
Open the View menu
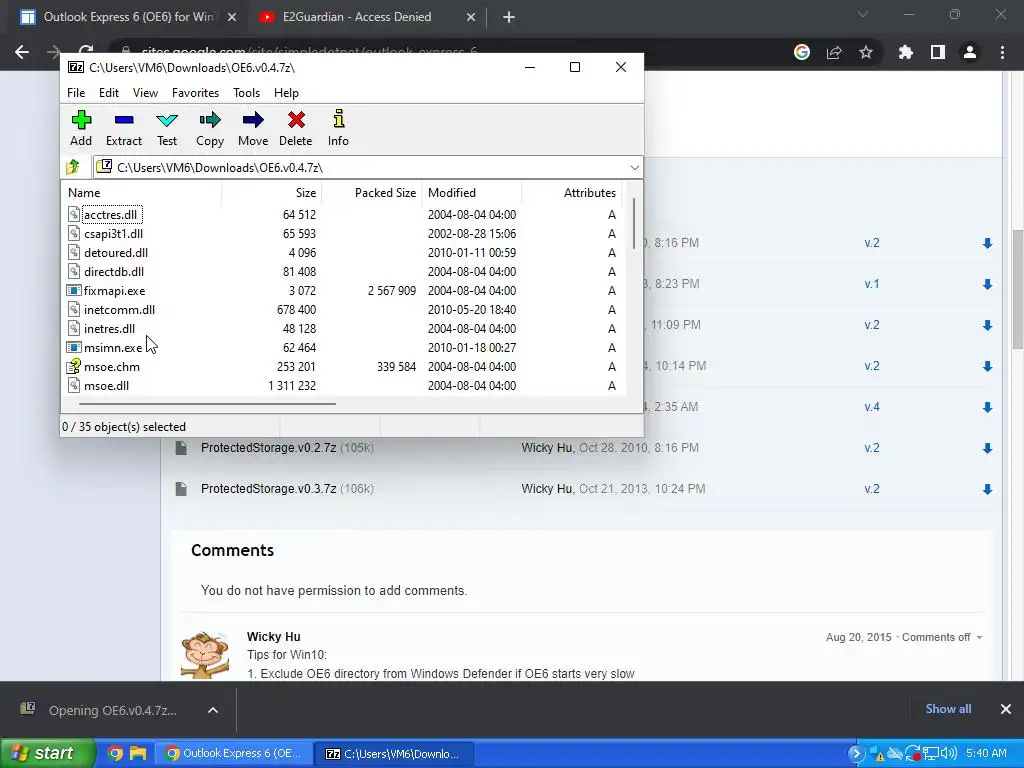(145, 93)
